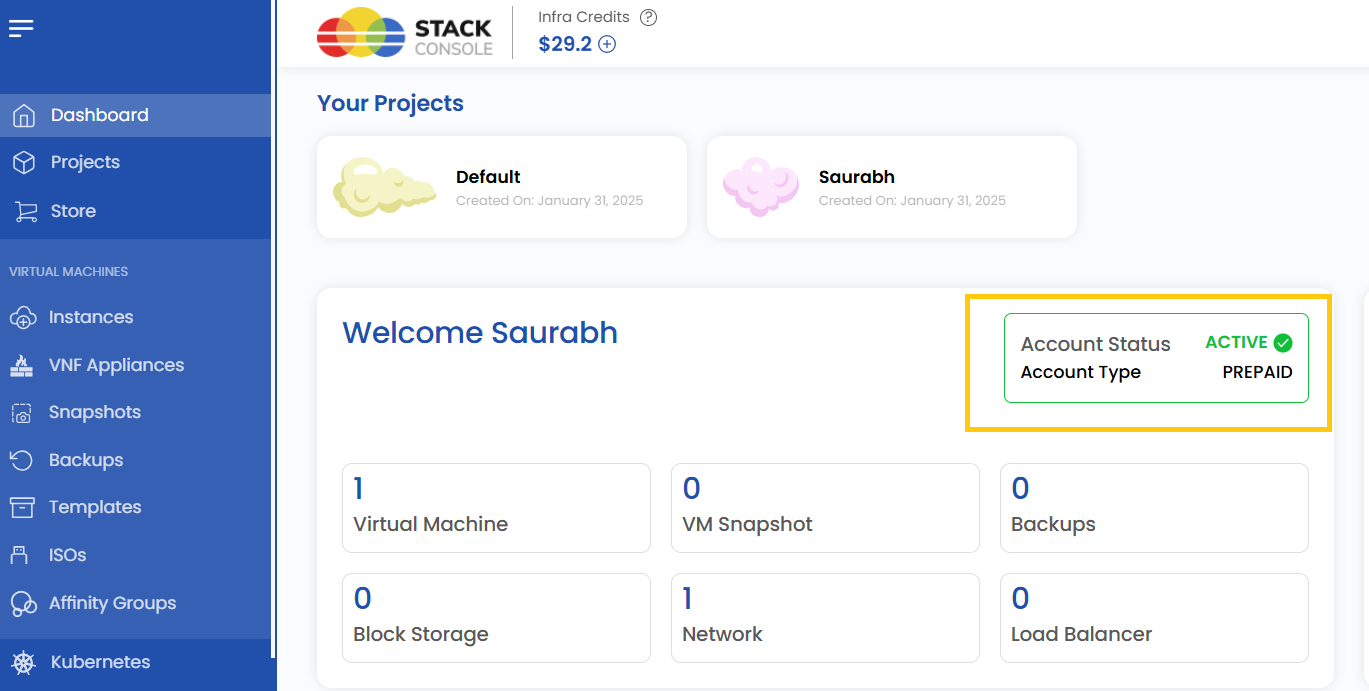Viewport: 1369px width, 691px height.
Task: Open Affinity Groups via its sidebar icon
Action: (x=22, y=602)
